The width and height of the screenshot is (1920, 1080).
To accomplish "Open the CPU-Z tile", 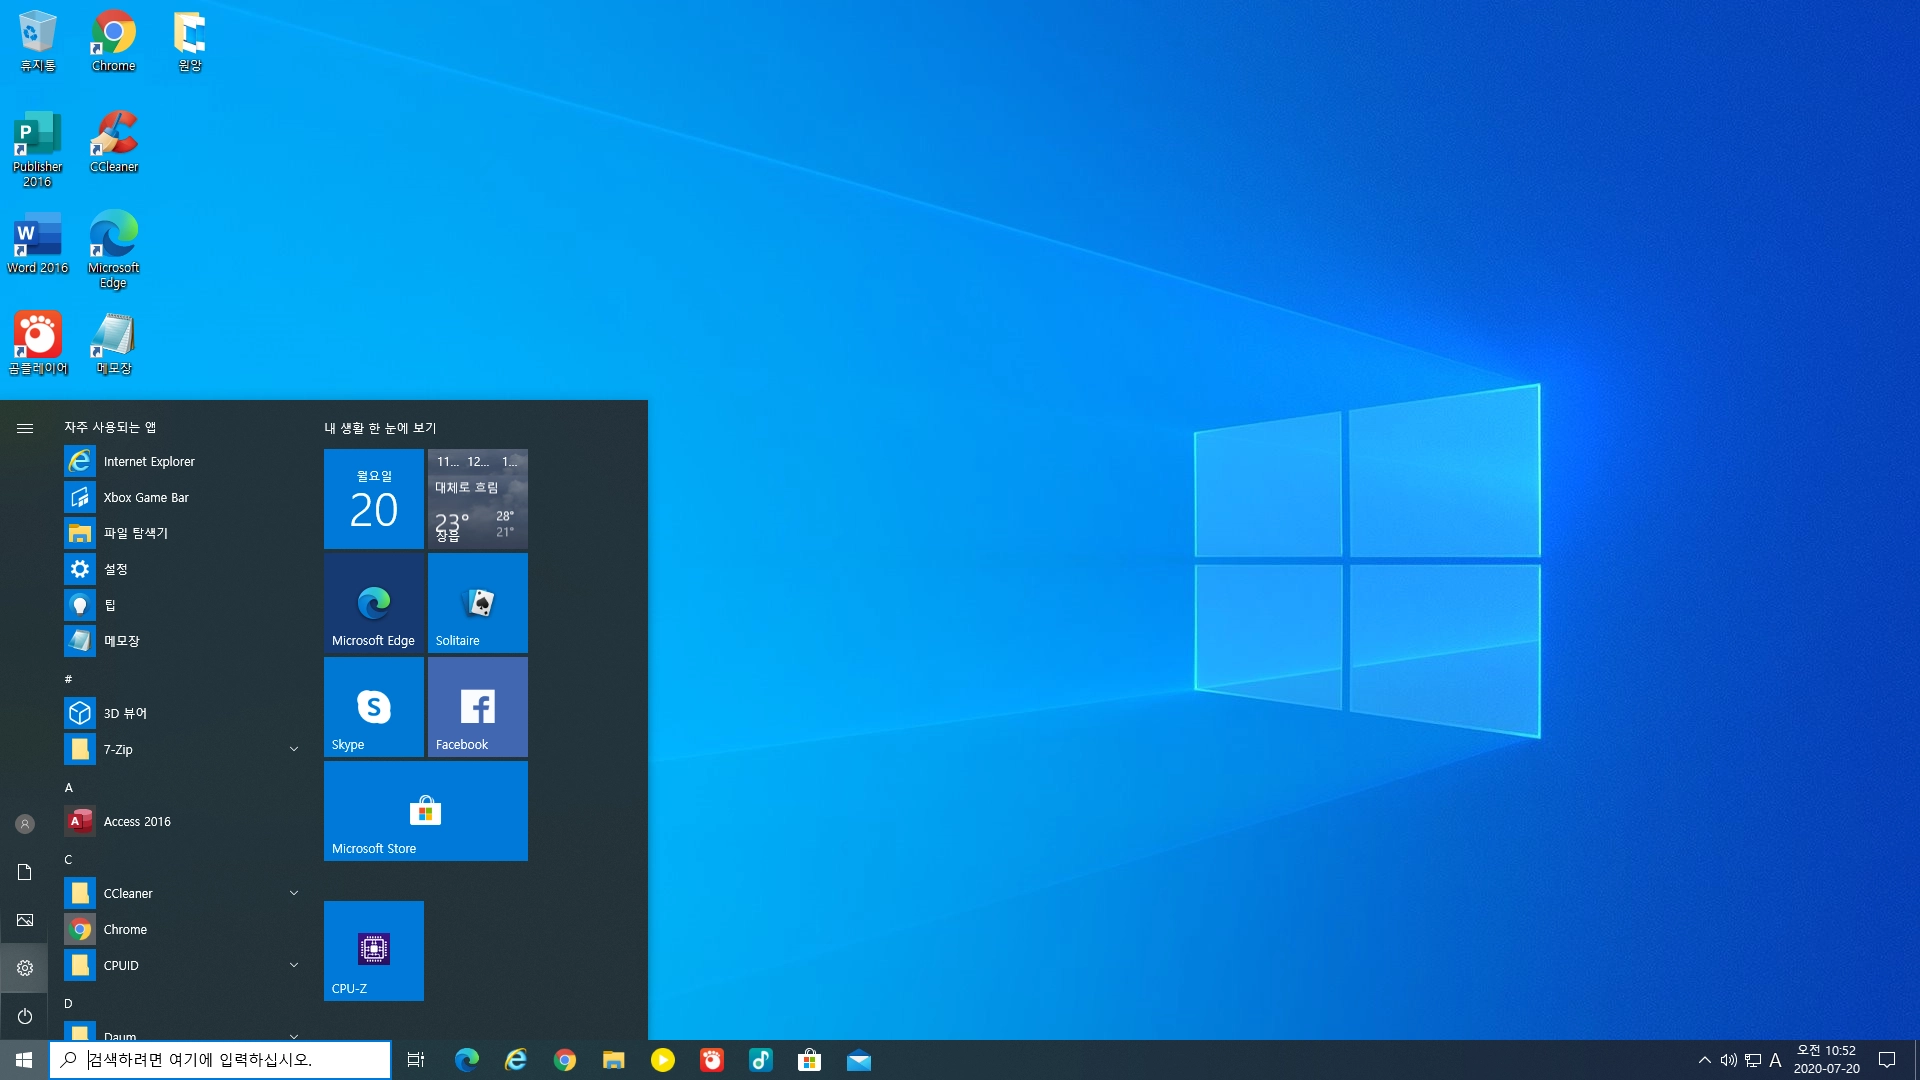I will coord(373,950).
